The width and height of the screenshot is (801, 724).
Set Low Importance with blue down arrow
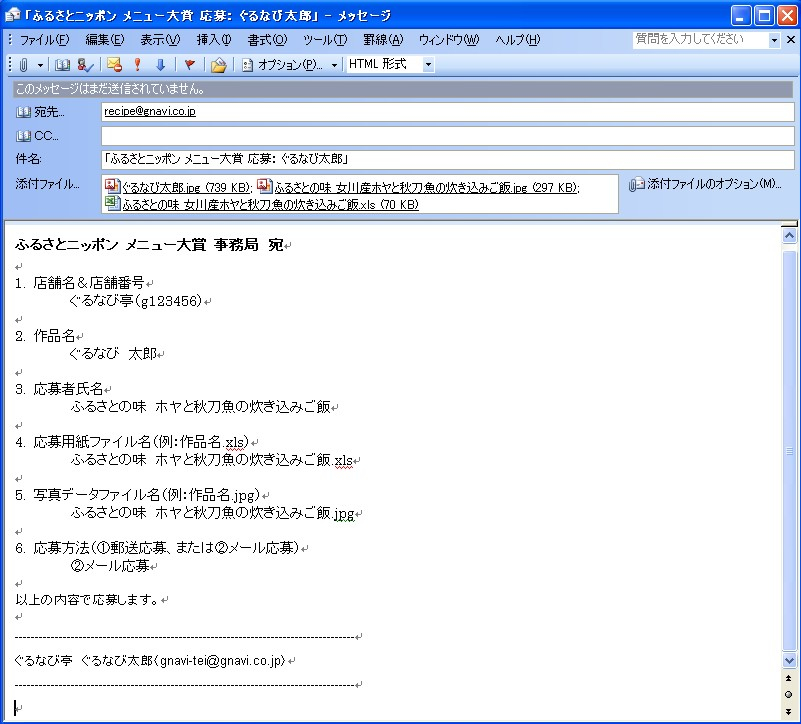point(160,64)
